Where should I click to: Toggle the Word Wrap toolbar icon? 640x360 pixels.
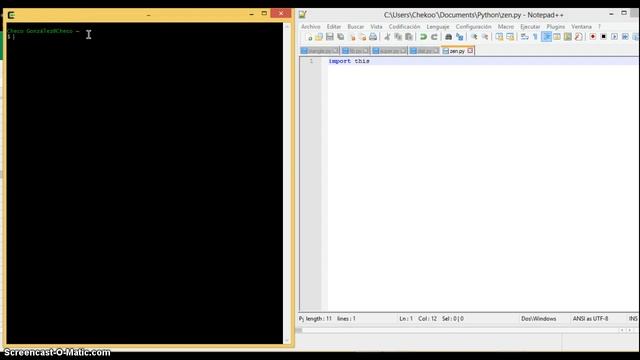(524, 37)
